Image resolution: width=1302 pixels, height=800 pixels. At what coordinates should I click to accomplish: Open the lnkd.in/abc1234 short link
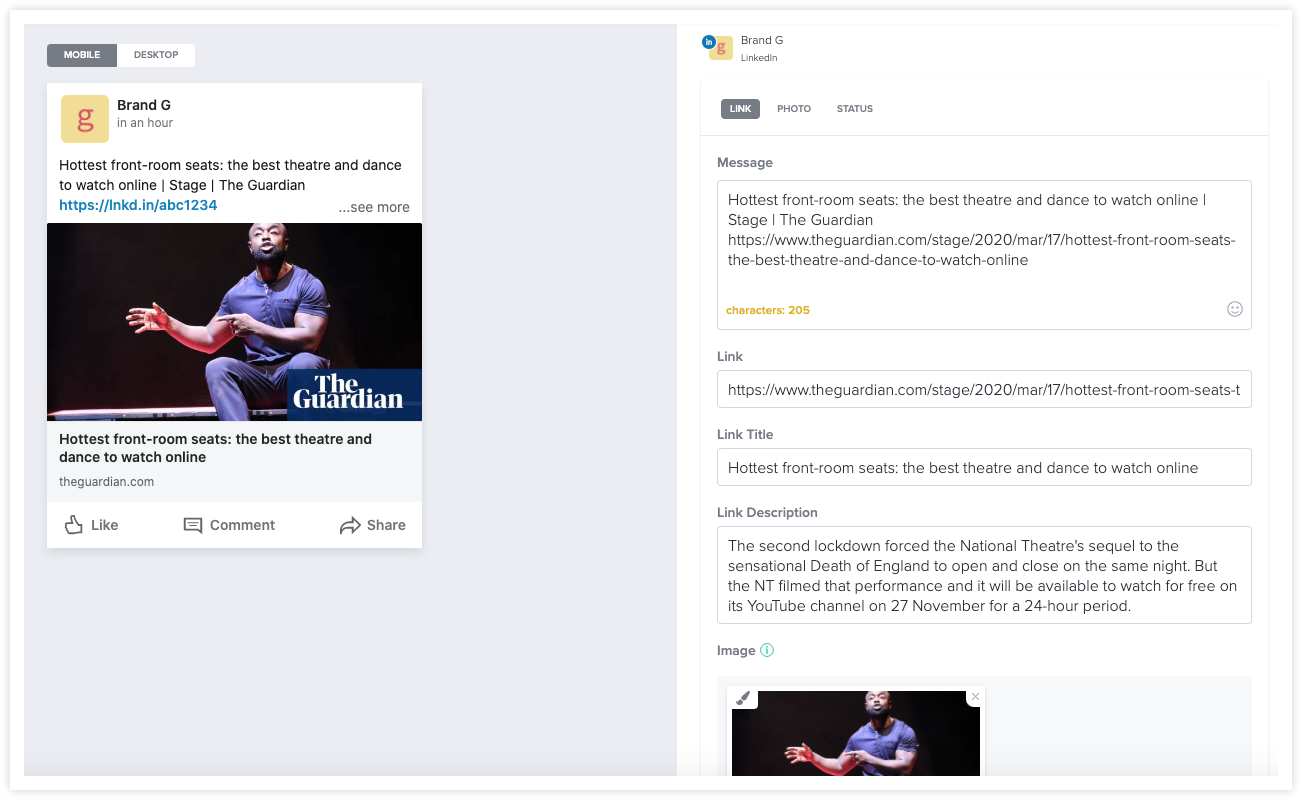pos(138,205)
